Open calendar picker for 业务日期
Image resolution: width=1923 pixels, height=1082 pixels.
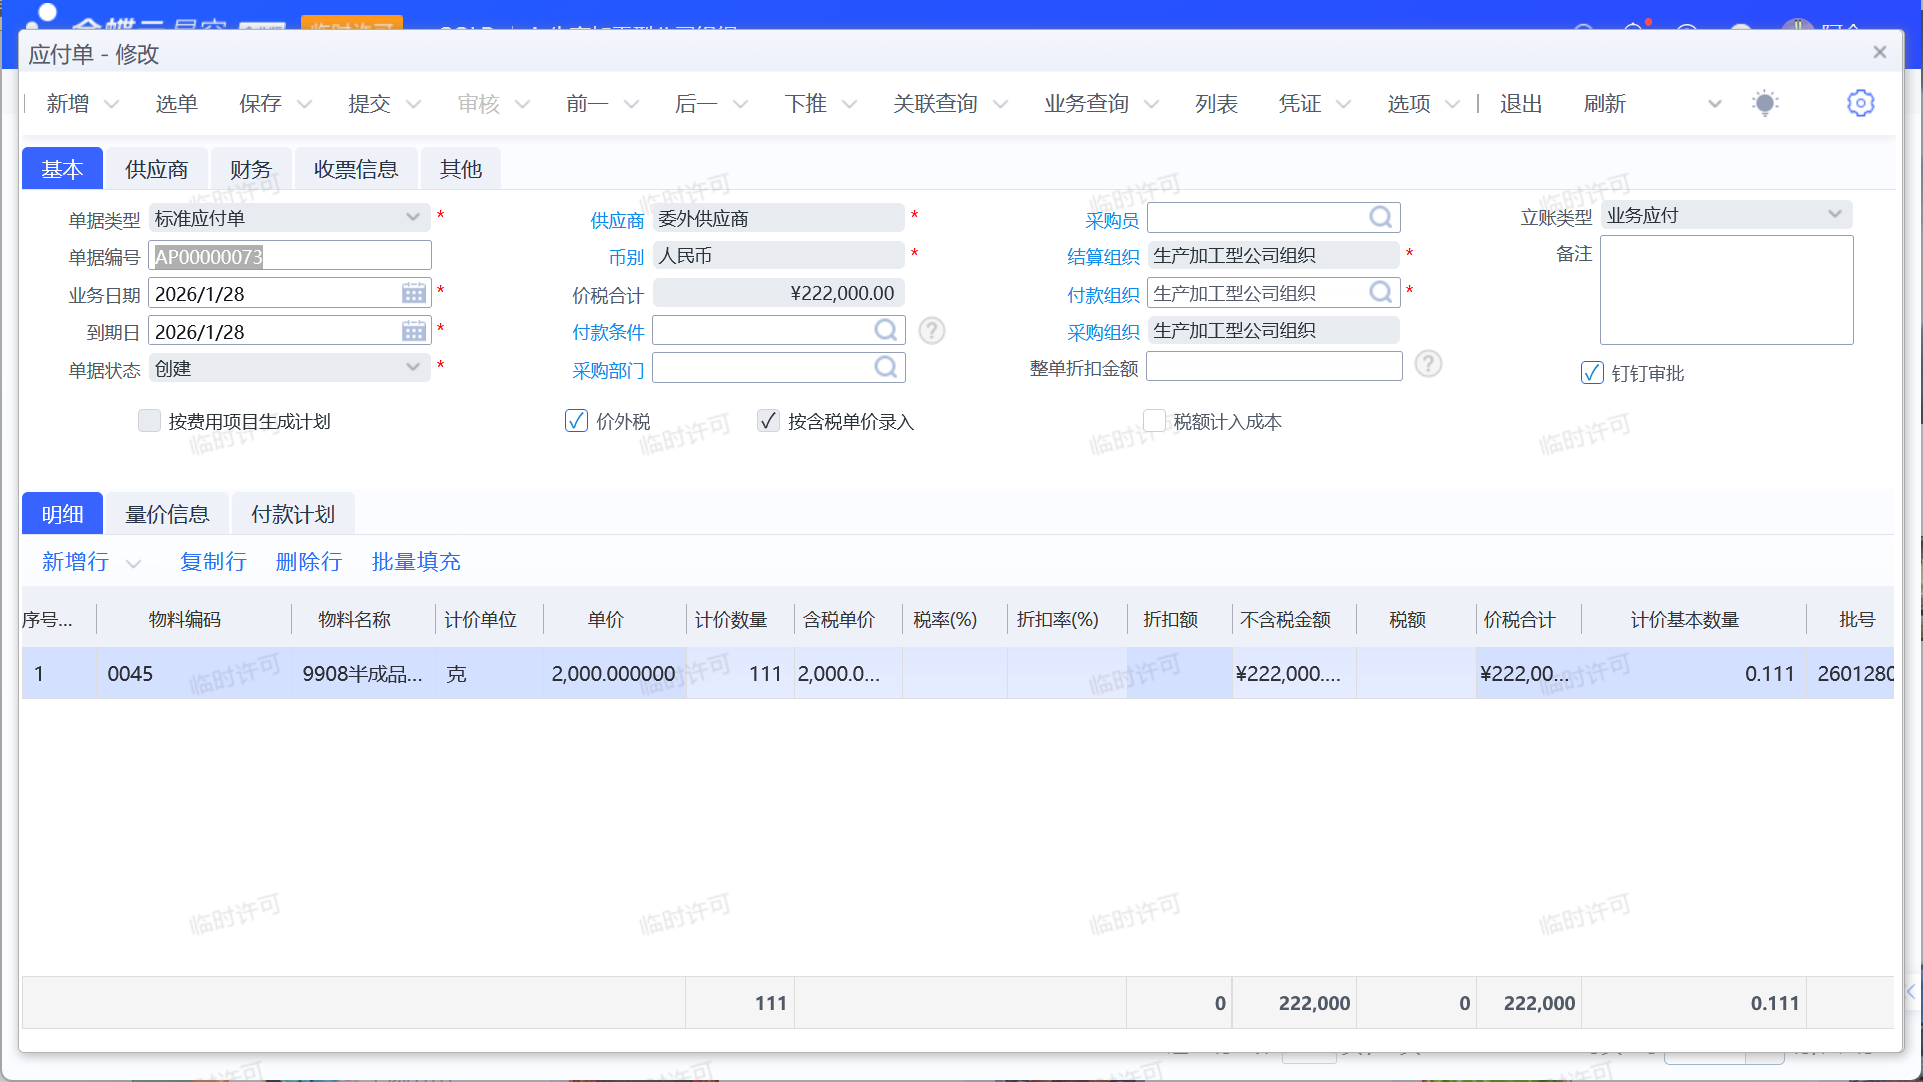413,293
